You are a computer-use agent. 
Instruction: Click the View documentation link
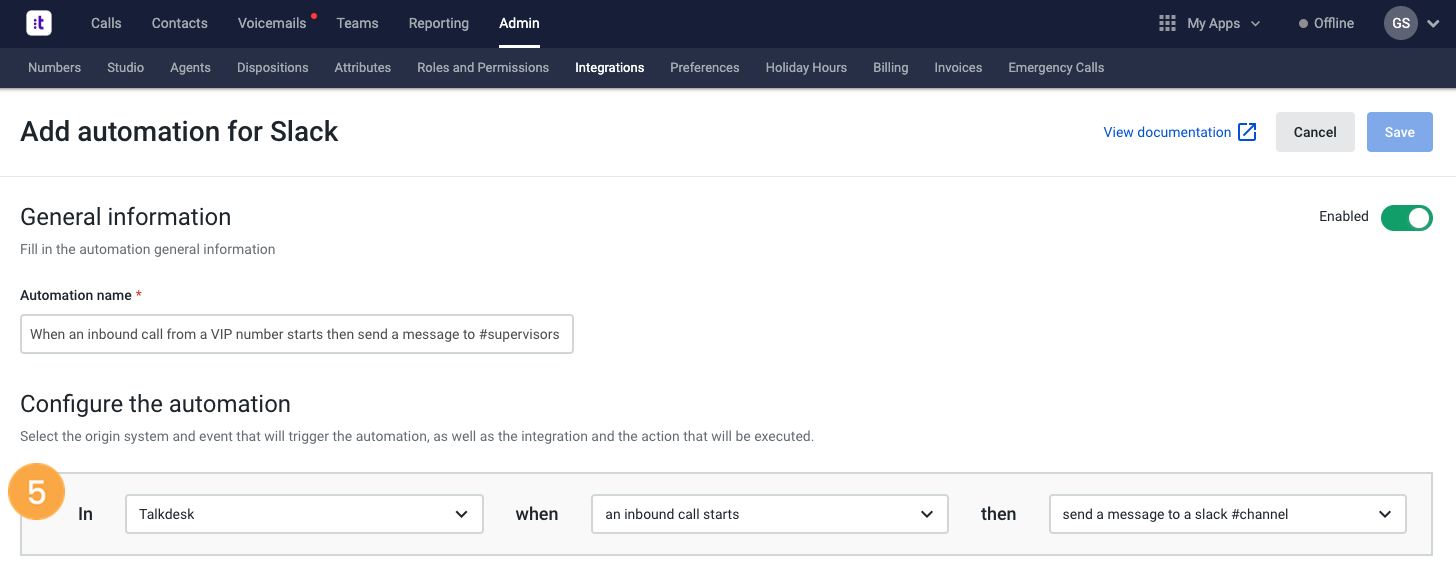pyautogui.click(x=1167, y=132)
